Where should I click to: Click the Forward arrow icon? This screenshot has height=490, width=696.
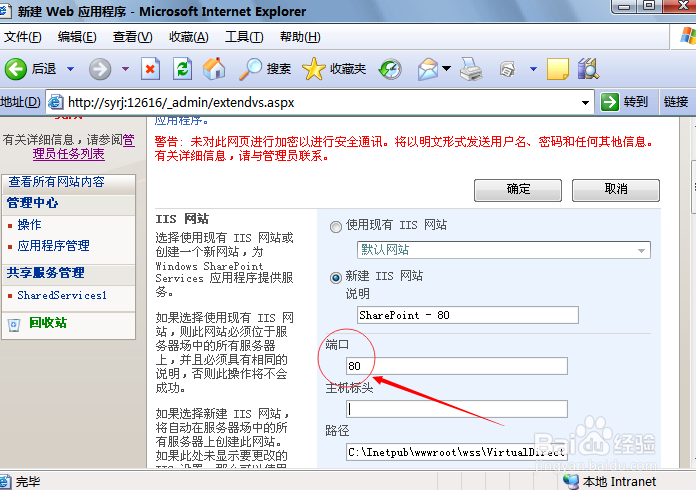[x=100, y=69]
